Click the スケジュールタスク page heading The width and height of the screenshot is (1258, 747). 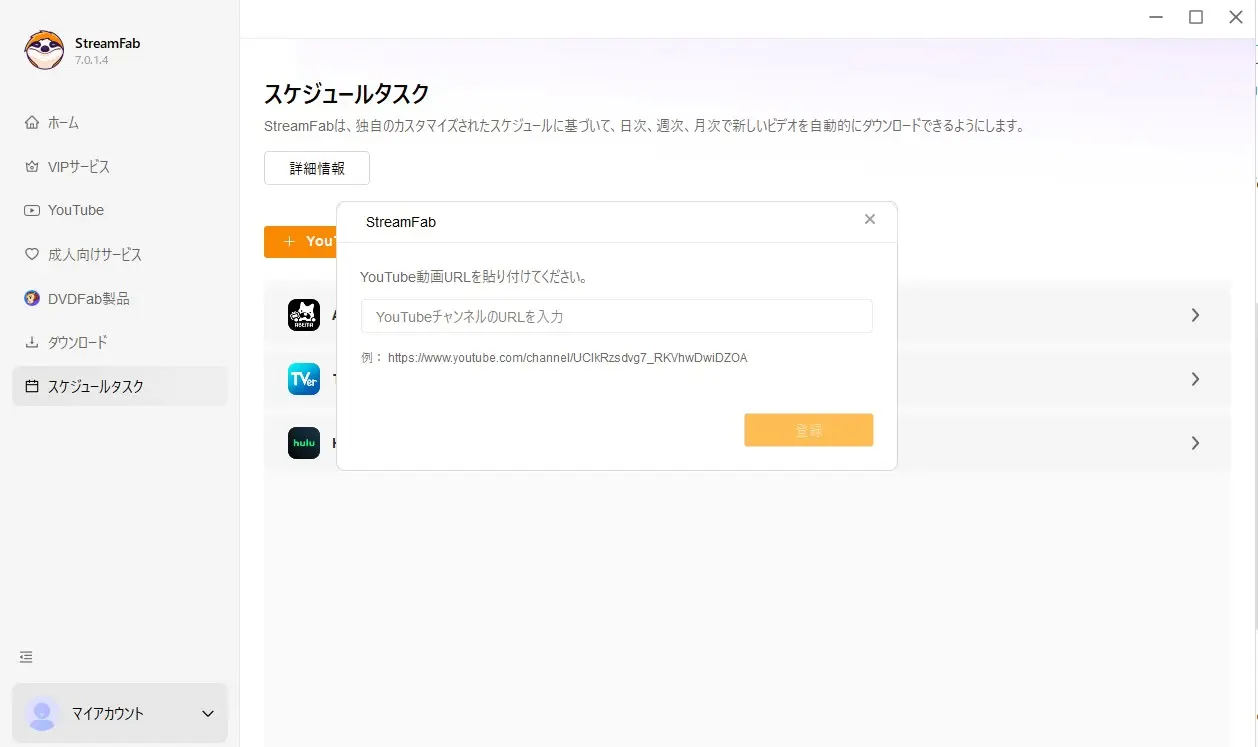coord(347,94)
